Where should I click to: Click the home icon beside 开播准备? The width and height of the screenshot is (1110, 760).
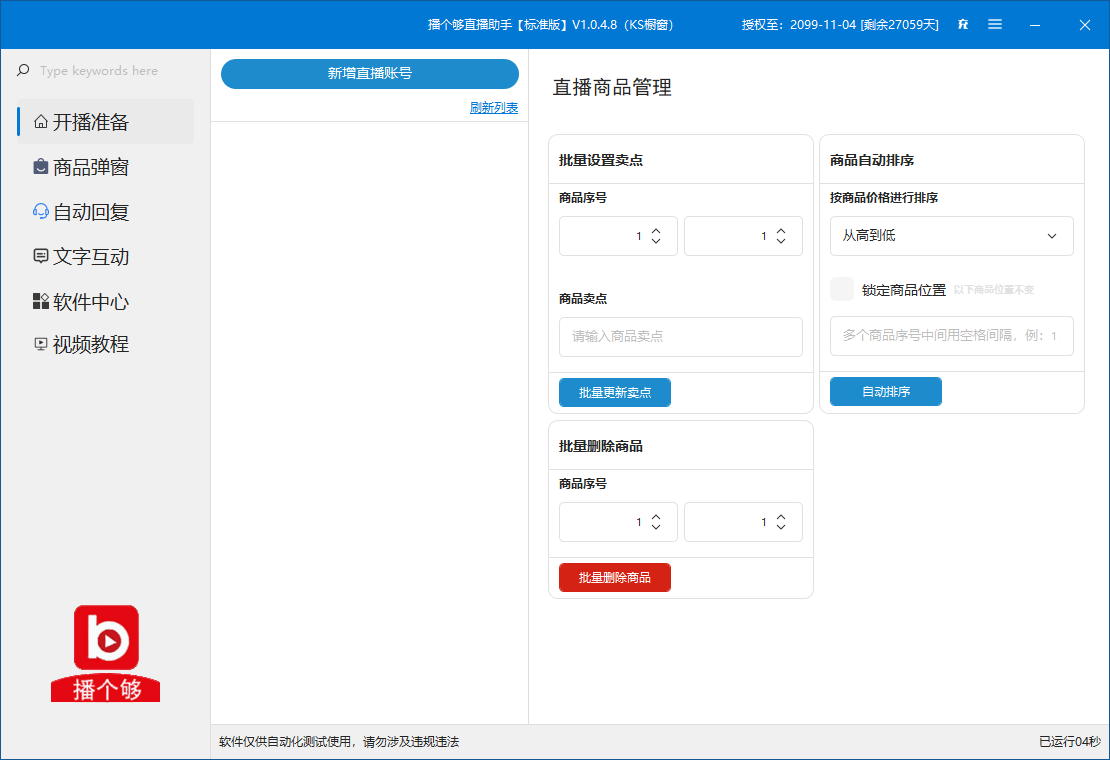click(40, 122)
